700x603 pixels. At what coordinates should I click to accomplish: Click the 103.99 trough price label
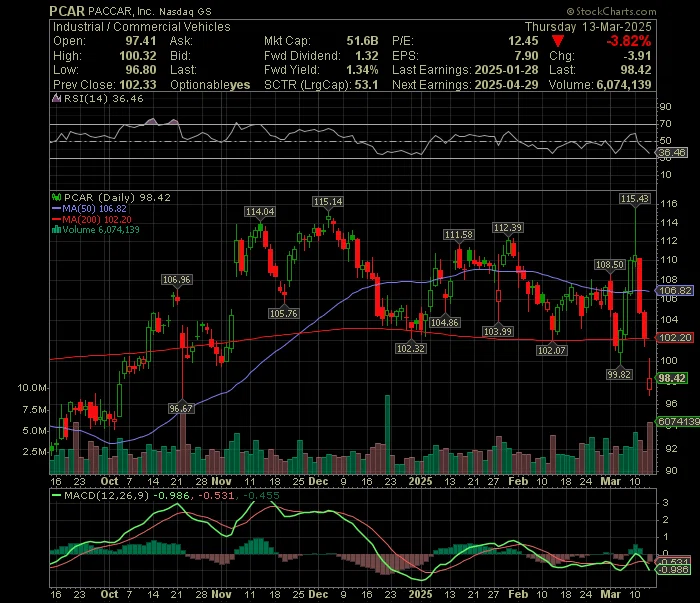(x=498, y=332)
